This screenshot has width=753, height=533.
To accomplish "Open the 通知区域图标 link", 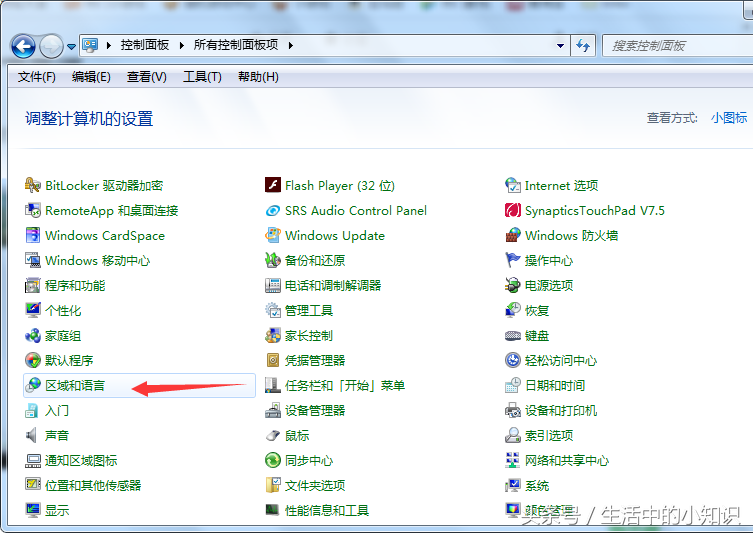I will pos(81,460).
